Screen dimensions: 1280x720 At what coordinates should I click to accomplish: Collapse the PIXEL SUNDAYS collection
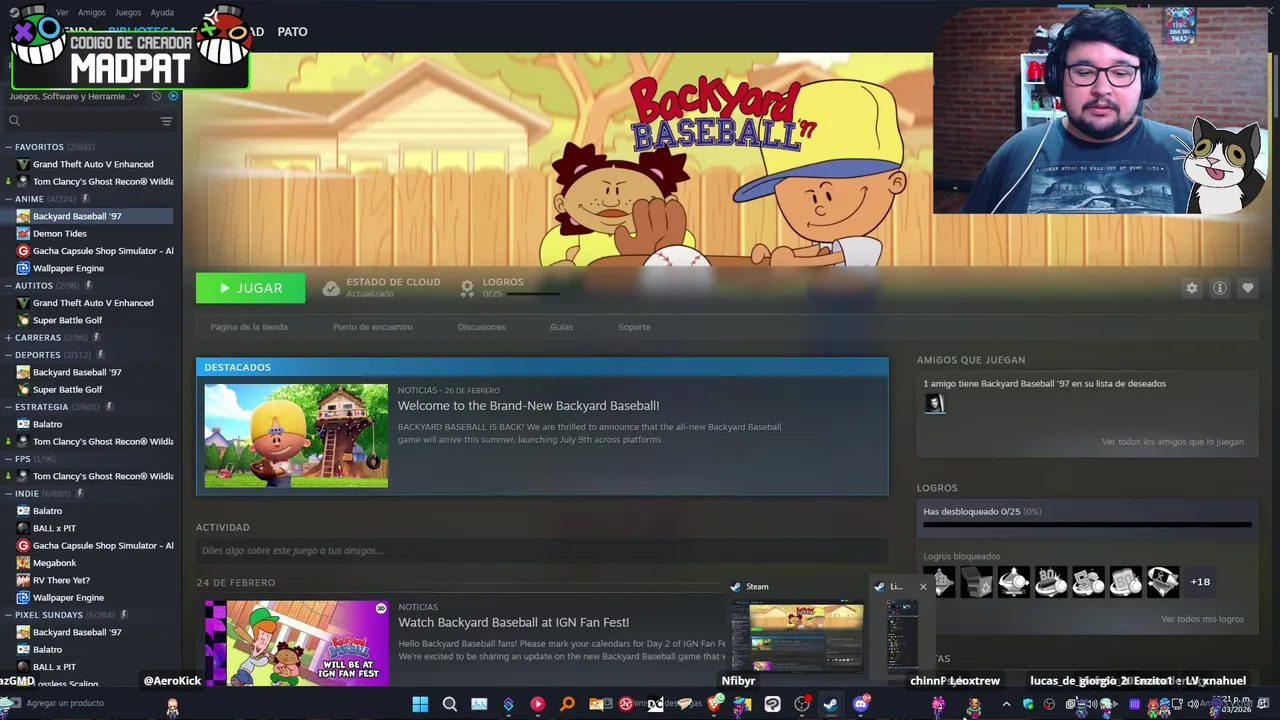(x=9, y=615)
